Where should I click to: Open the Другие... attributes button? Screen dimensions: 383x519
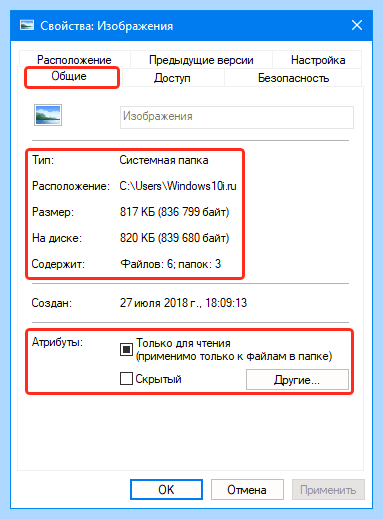[x=297, y=379]
